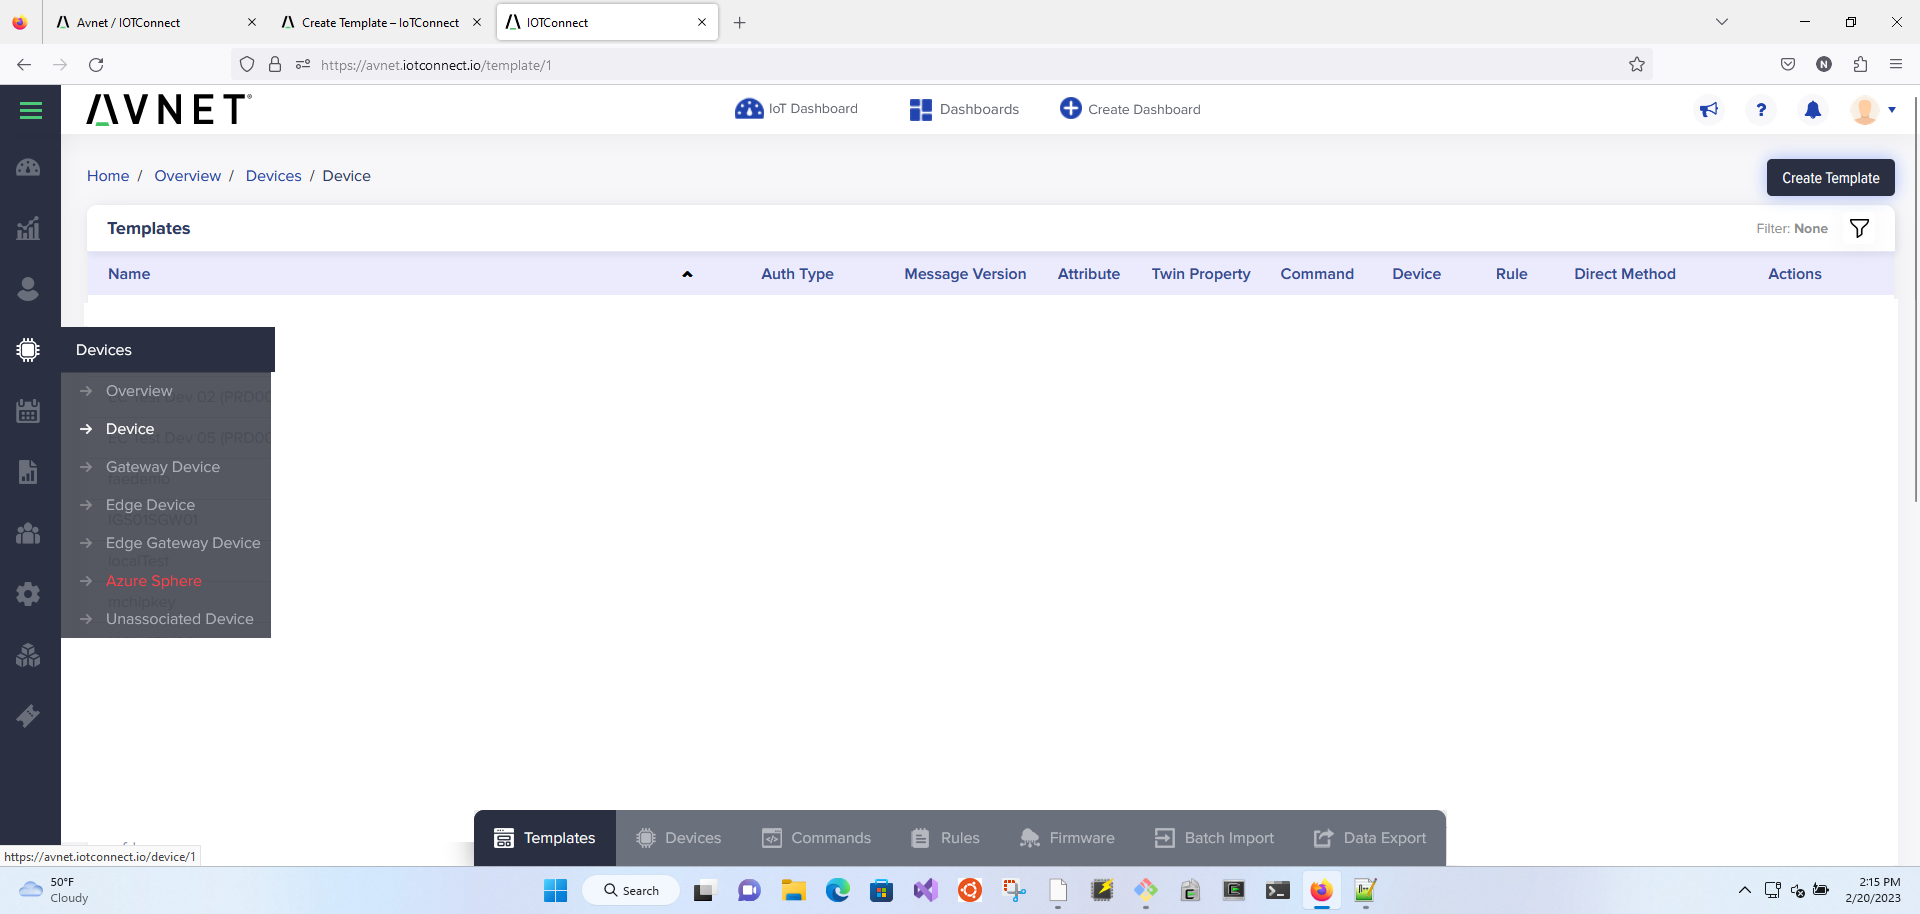
Task: Open the megaphone announcements icon
Action: click(x=1709, y=110)
